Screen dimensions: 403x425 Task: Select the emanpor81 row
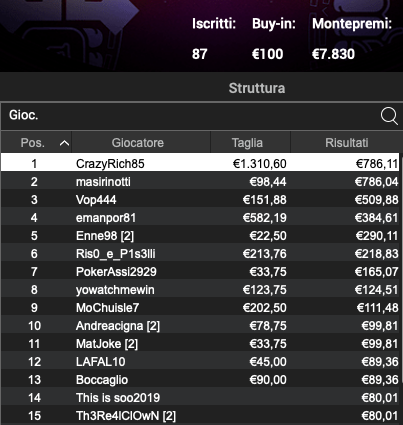pos(200,217)
